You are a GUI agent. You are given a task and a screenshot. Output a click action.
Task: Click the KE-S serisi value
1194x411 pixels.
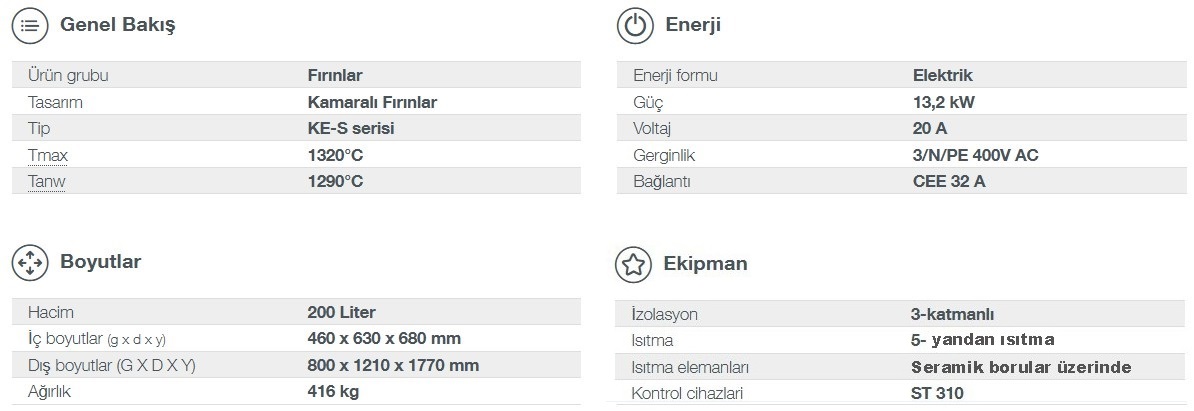[x=351, y=129]
